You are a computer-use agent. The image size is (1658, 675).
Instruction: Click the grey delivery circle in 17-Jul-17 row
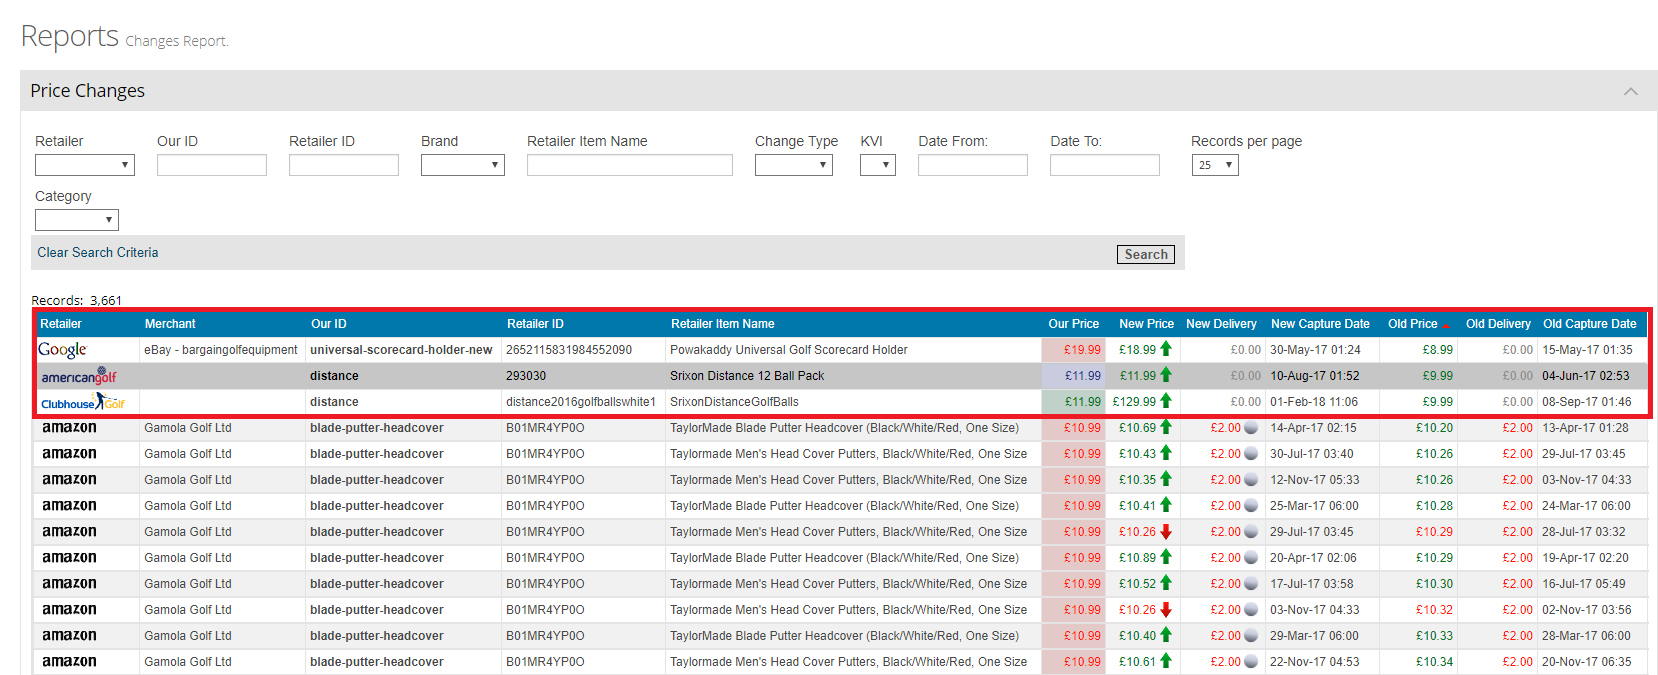(x=1250, y=584)
